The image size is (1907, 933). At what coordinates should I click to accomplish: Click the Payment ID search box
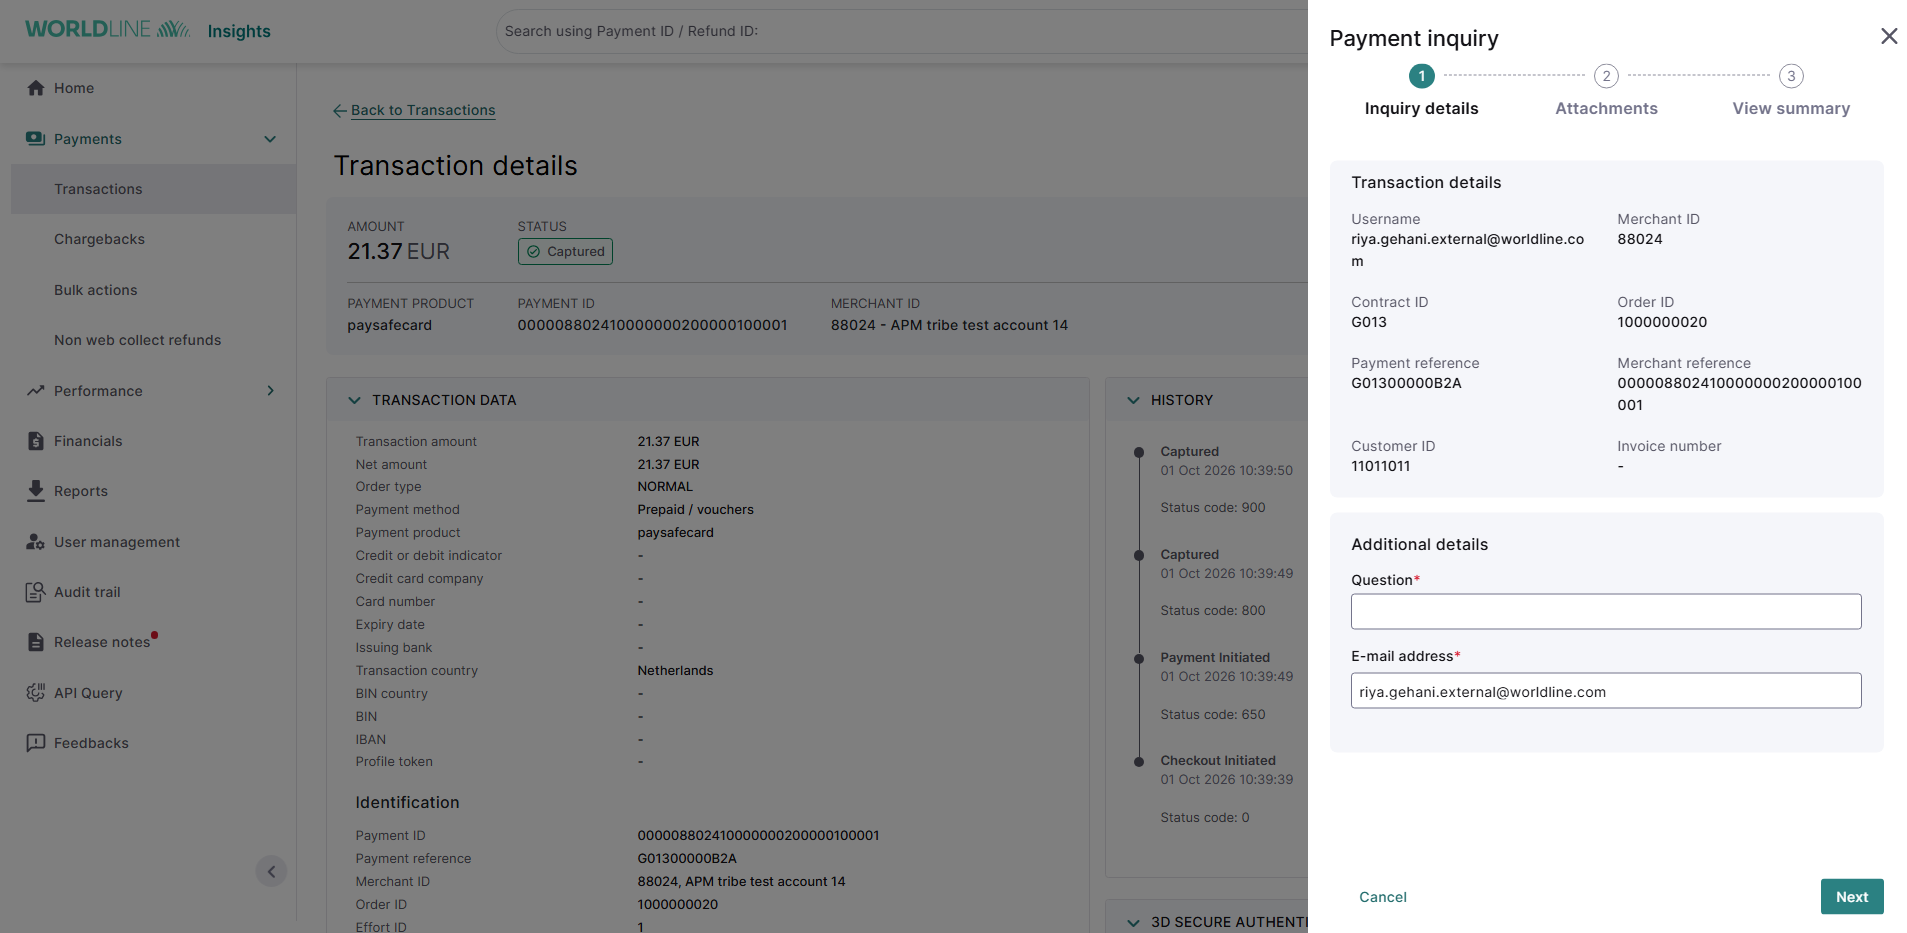coord(900,31)
